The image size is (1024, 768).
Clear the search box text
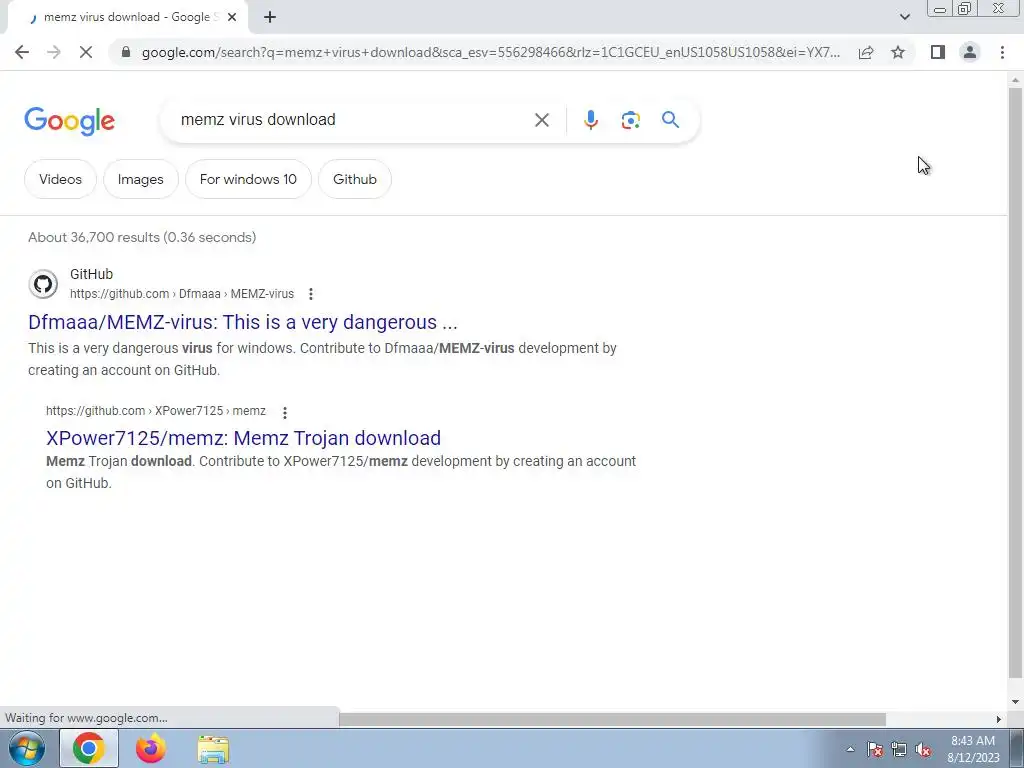(541, 120)
